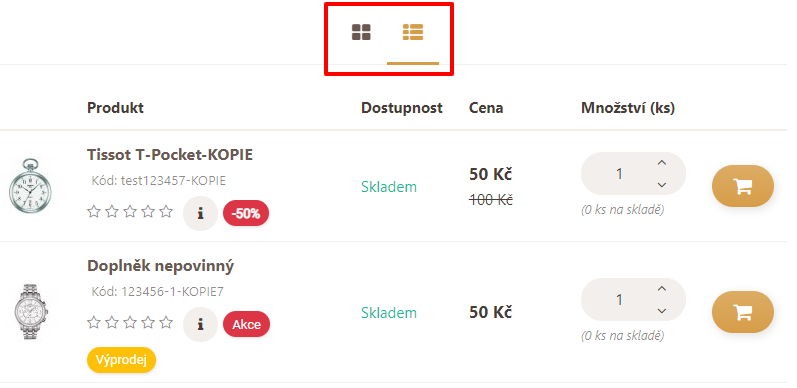
Task: Click the yellow Výprodej badge
Action: point(121,361)
